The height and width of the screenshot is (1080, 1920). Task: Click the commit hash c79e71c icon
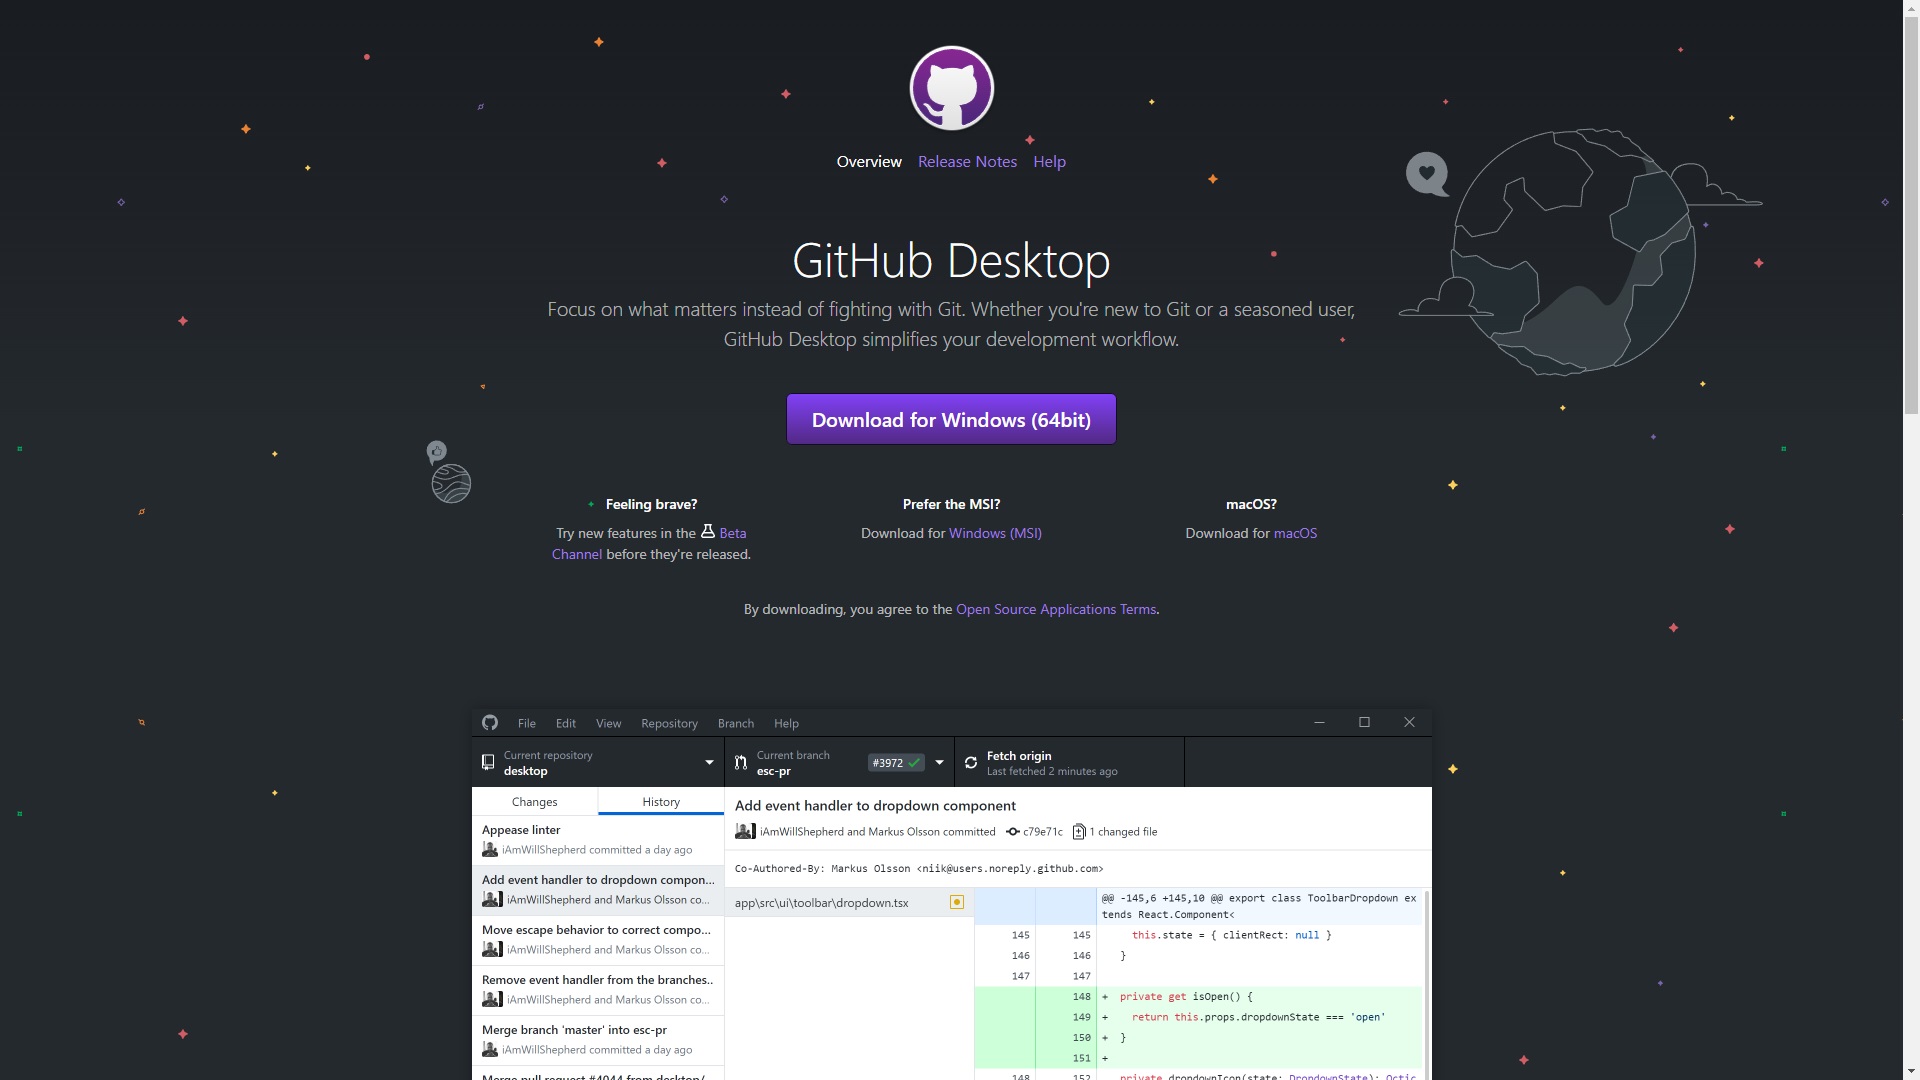tap(1013, 832)
